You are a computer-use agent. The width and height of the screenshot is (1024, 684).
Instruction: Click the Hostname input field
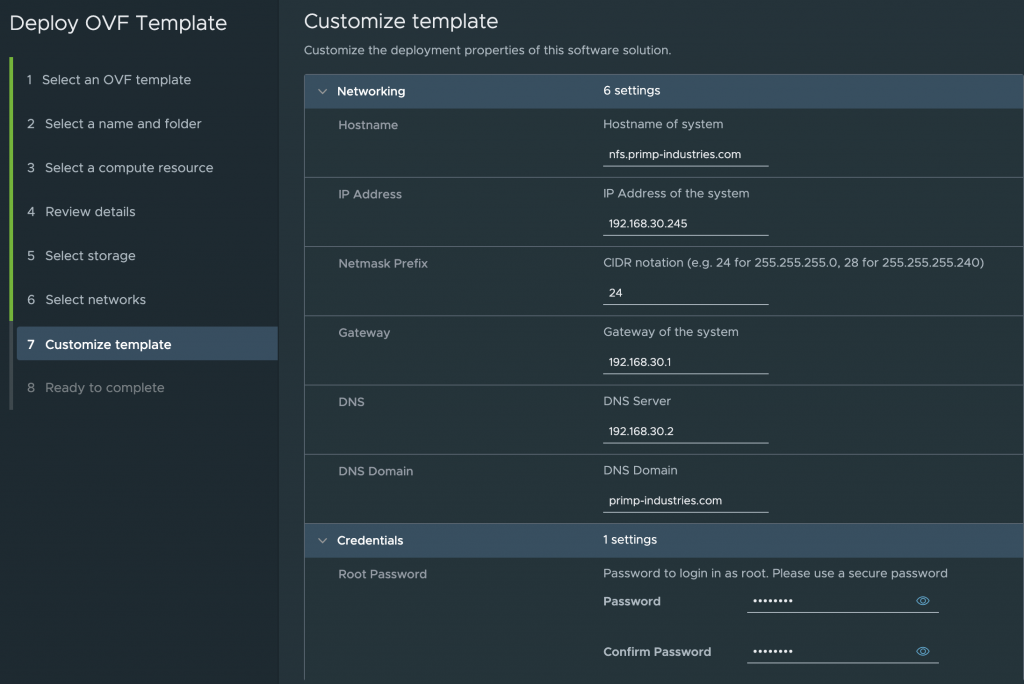point(685,155)
